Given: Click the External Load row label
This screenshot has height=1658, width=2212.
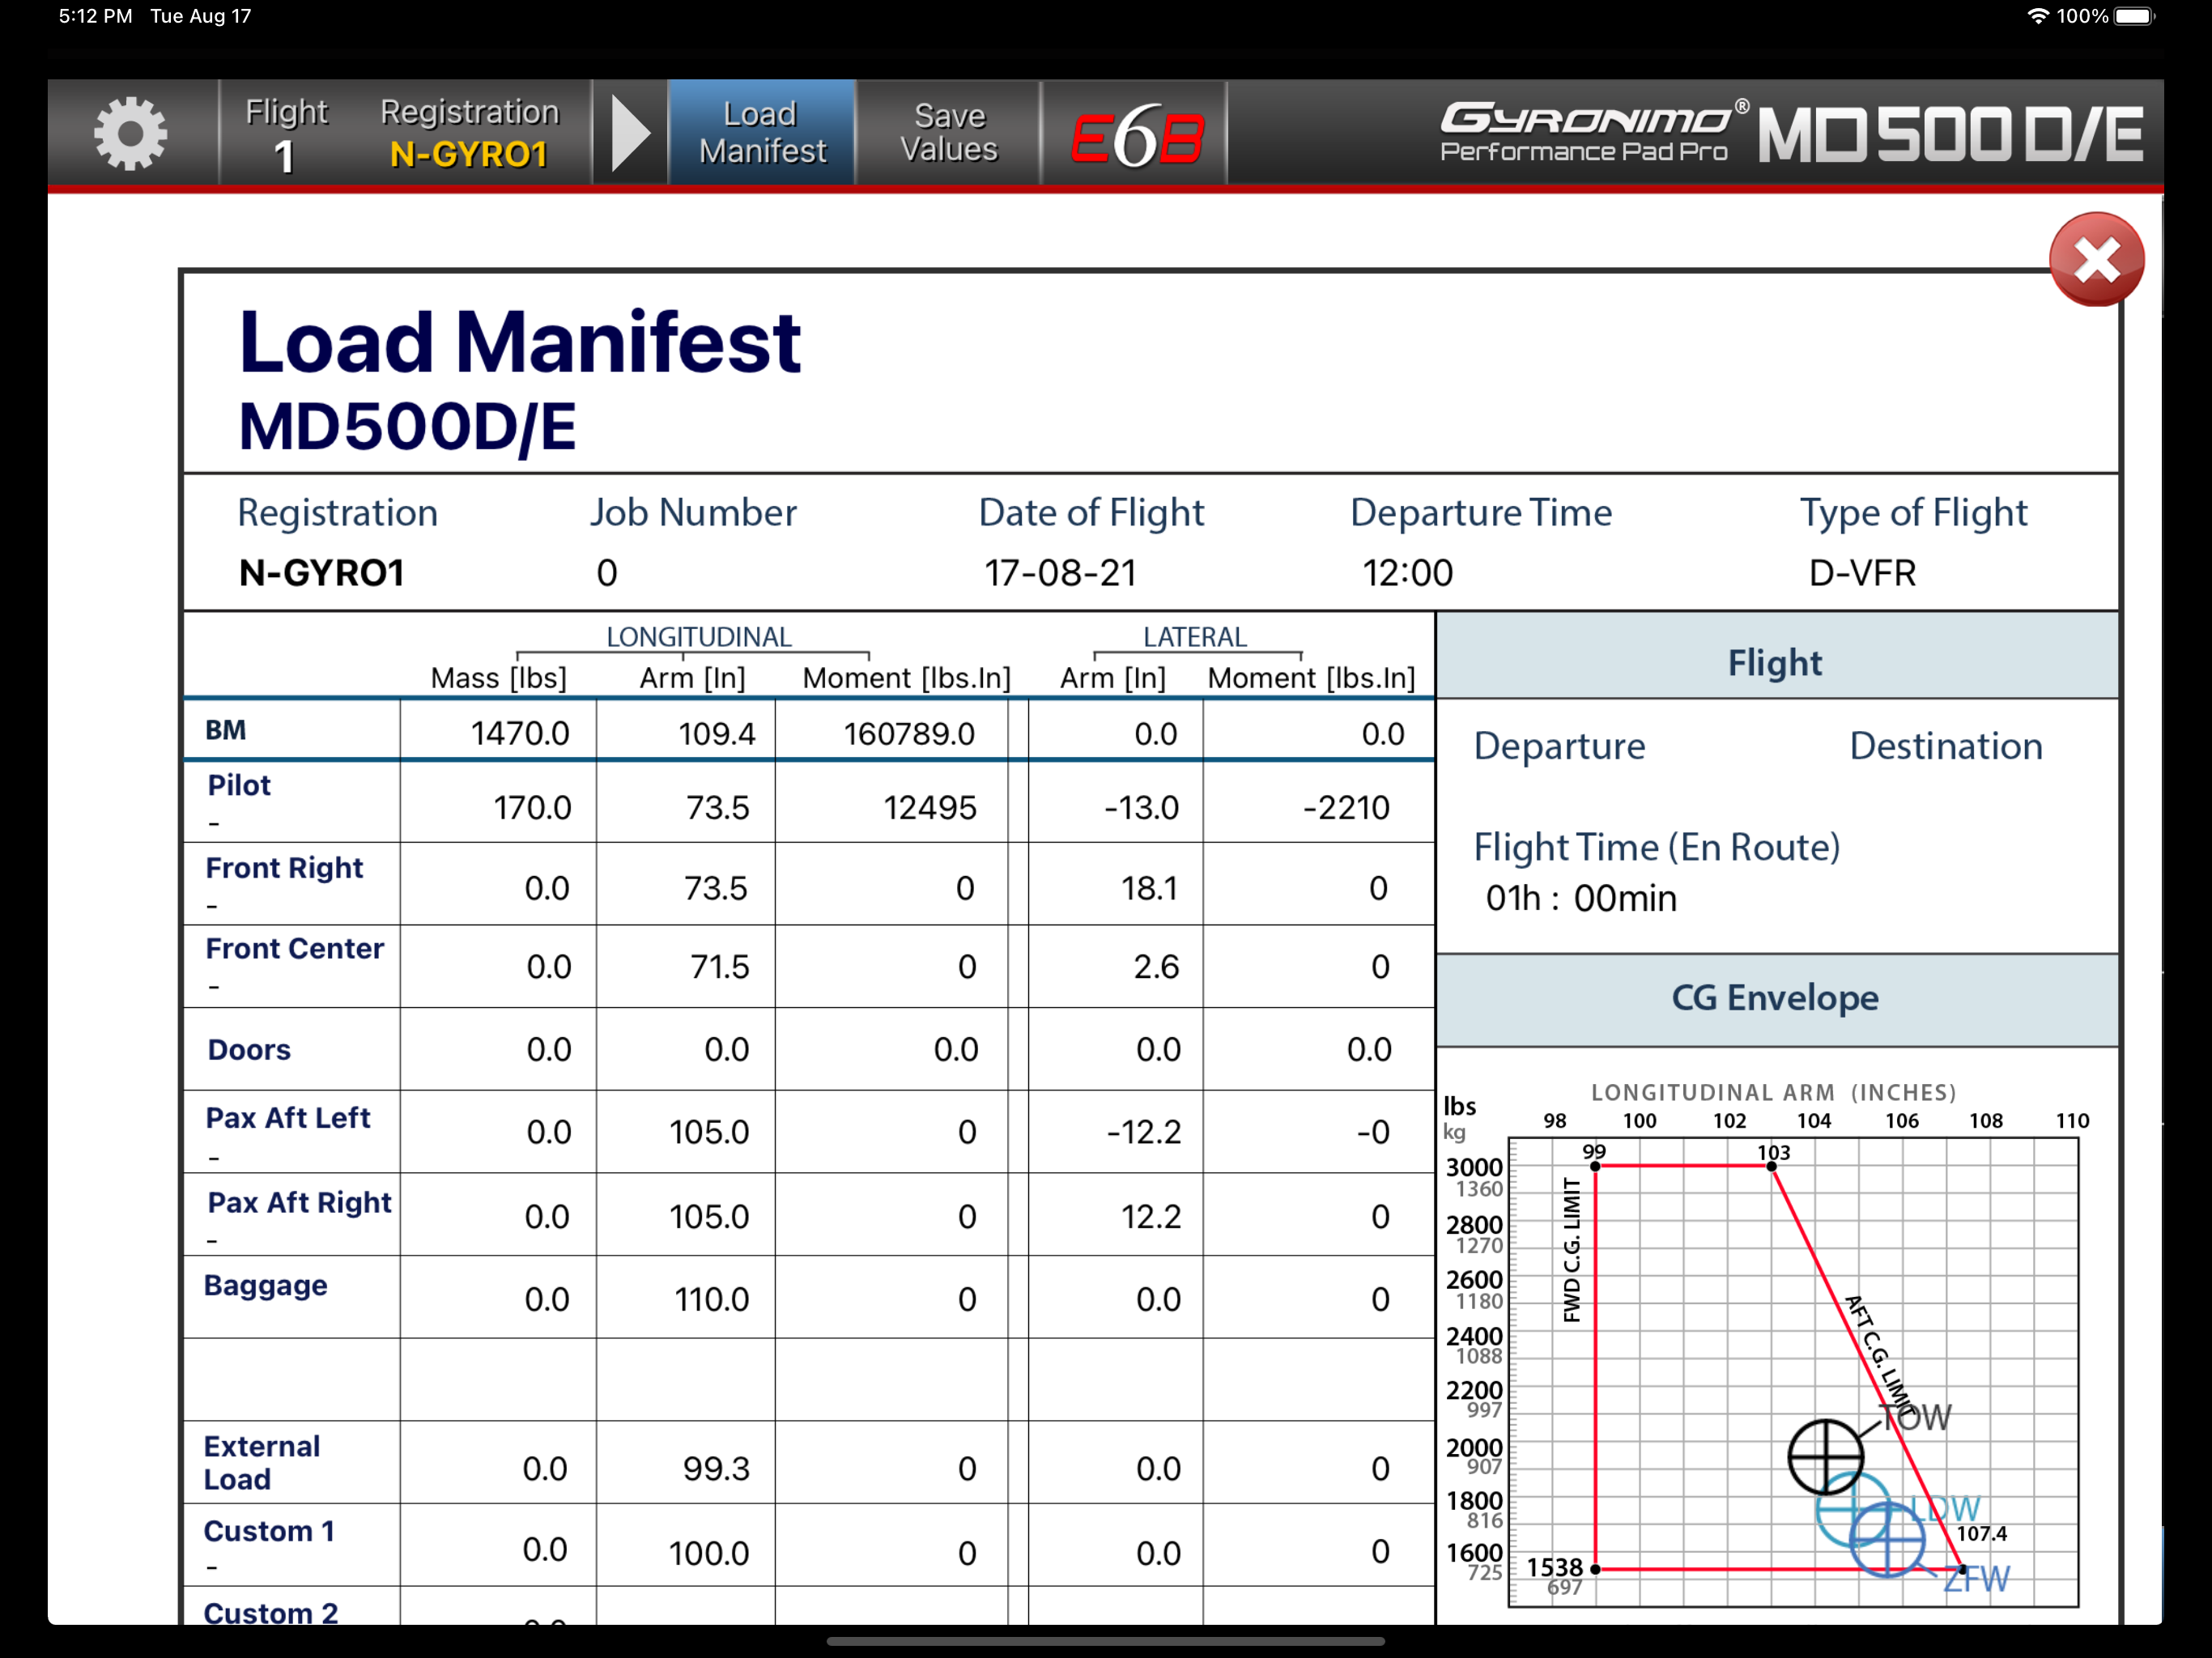Looking at the screenshot, I should tap(262, 1462).
